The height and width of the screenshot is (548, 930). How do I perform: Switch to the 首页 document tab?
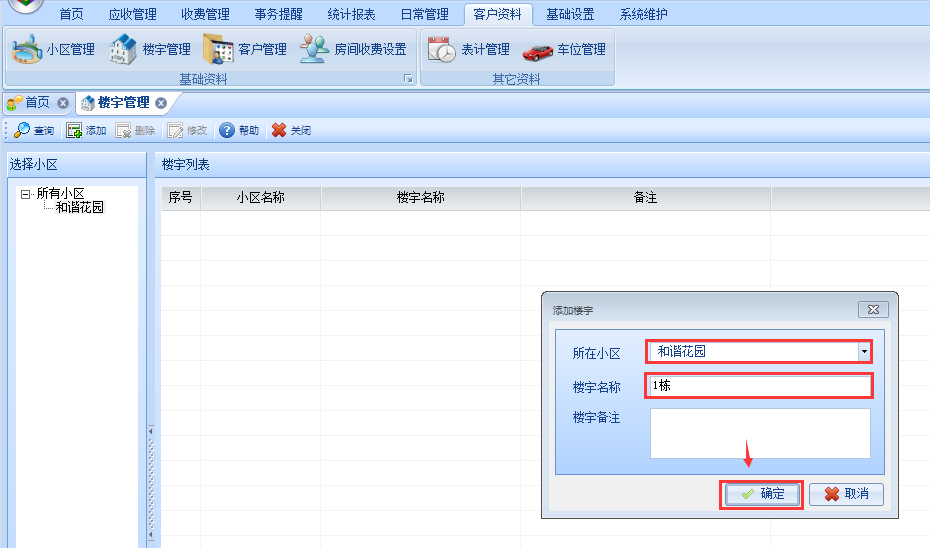38,103
